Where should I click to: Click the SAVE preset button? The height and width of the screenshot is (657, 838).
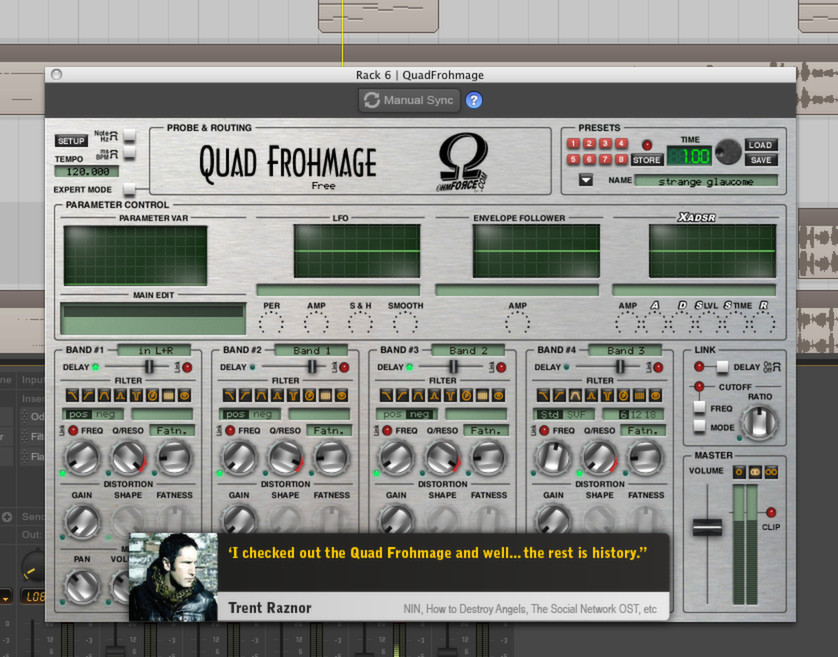click(x=761, y=160)
